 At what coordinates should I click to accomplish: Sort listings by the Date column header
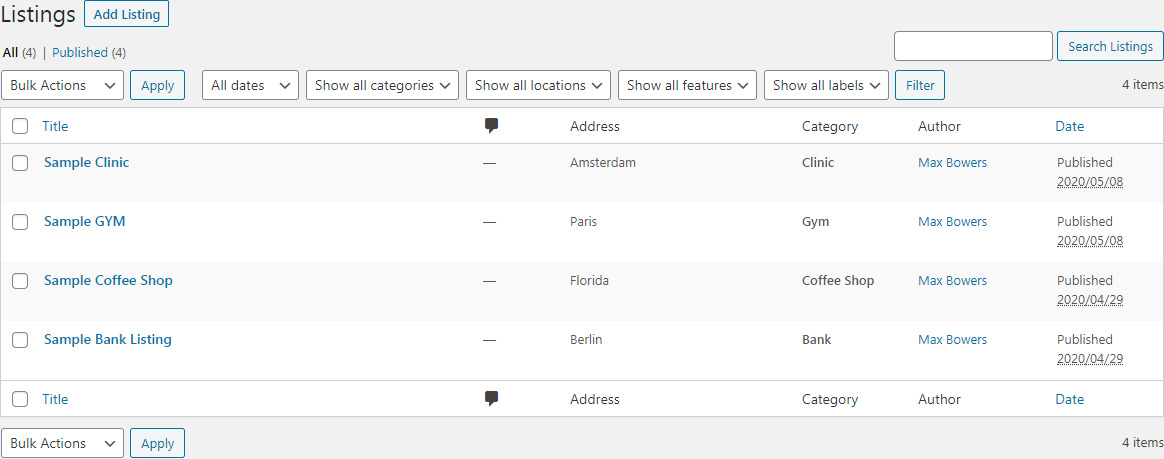click(1069, 126)
